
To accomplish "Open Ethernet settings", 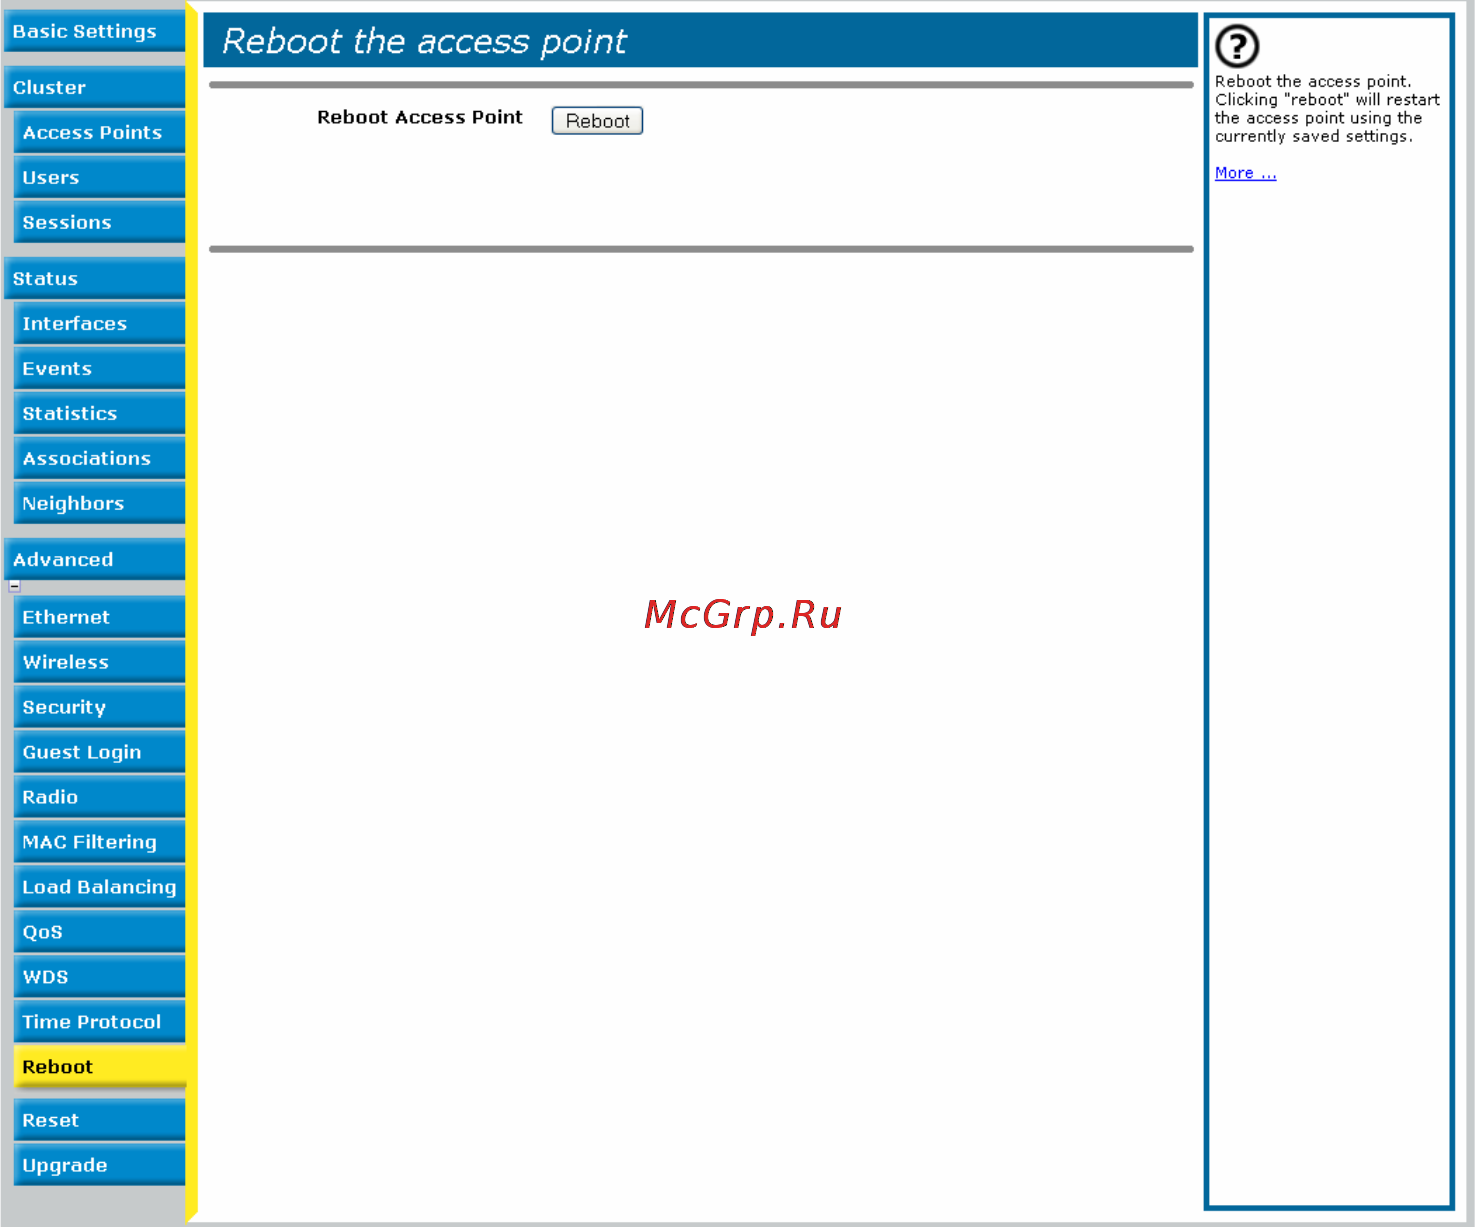I will point(99,617).
